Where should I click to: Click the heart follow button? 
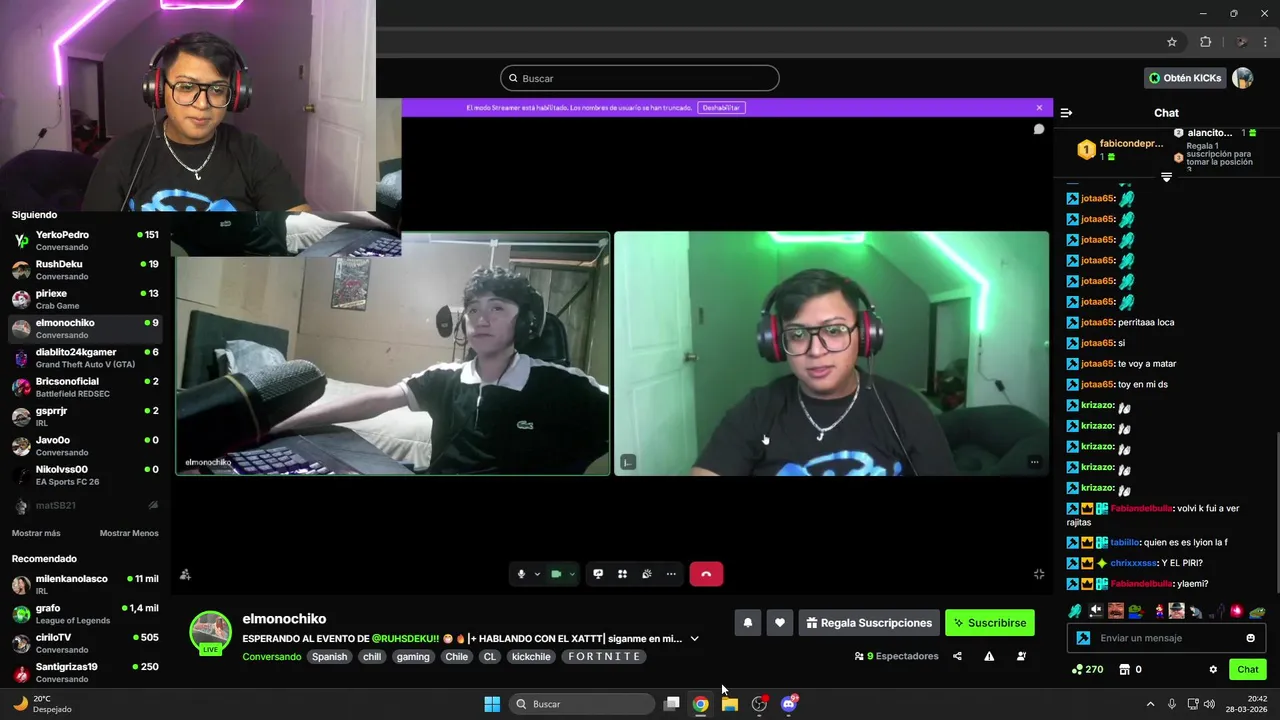tap(780, 623)
